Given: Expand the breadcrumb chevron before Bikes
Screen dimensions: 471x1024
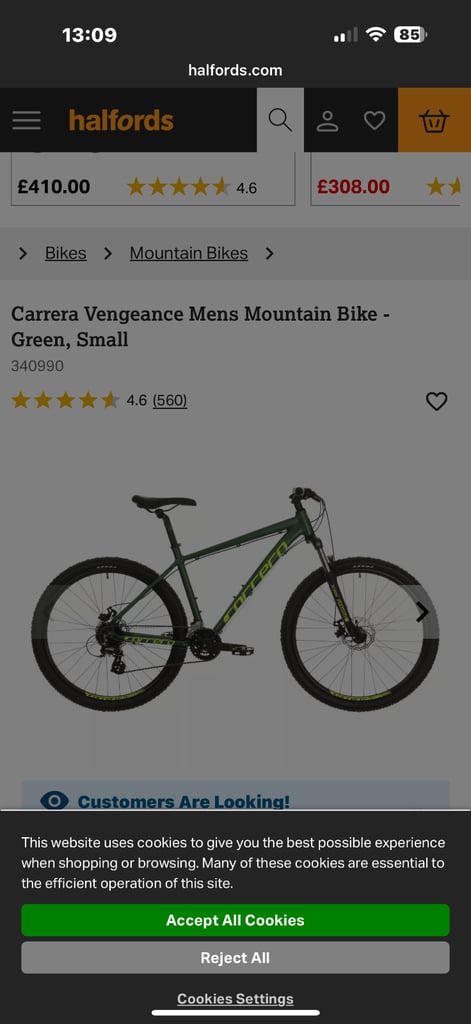Looking at the screenshot, I should (23, 253).
